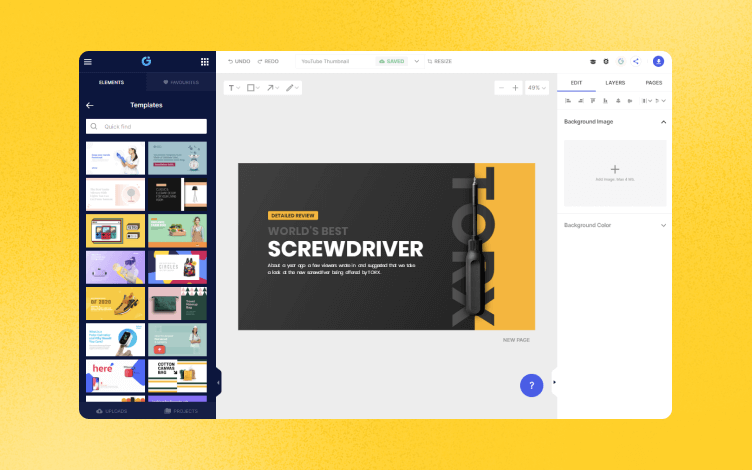Select the Shape rectangle tool
This screenshot has height=470, width=752.
250,88
